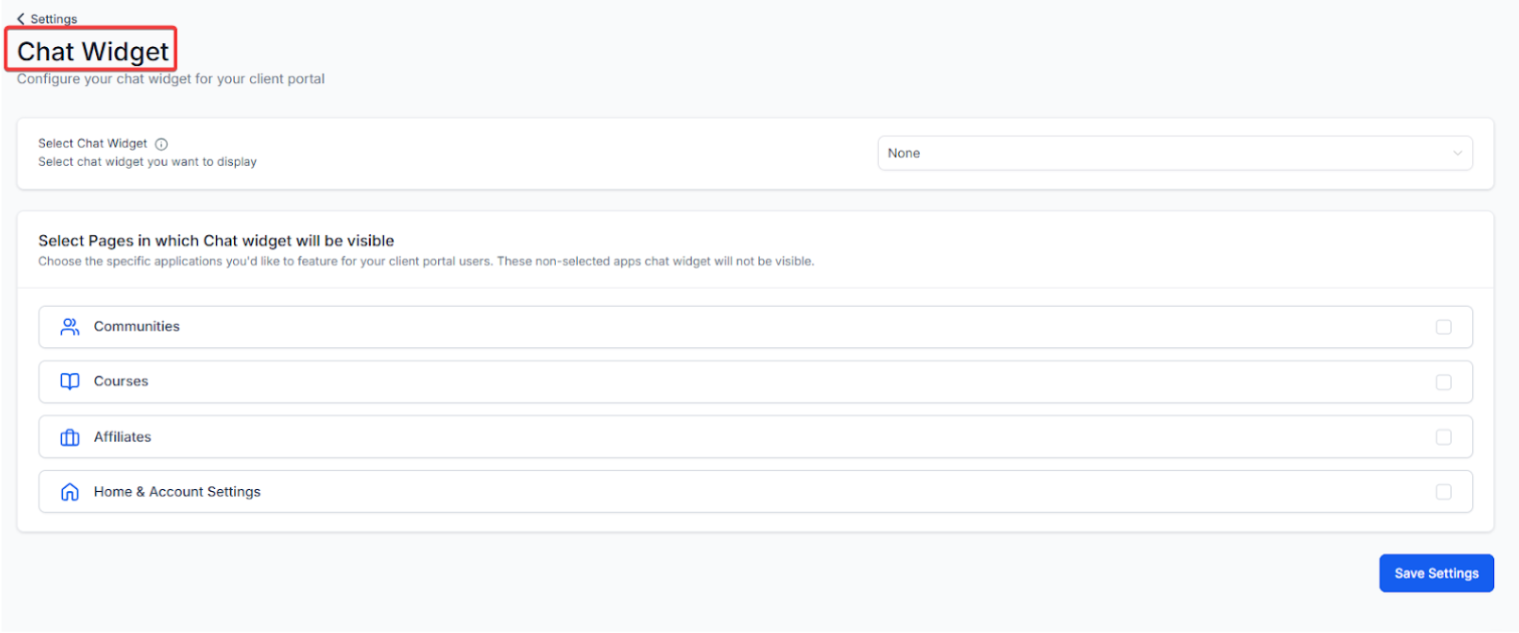Click the Chat Widget page heading
Screen dimensions: 1519x633
coord(93,51)
